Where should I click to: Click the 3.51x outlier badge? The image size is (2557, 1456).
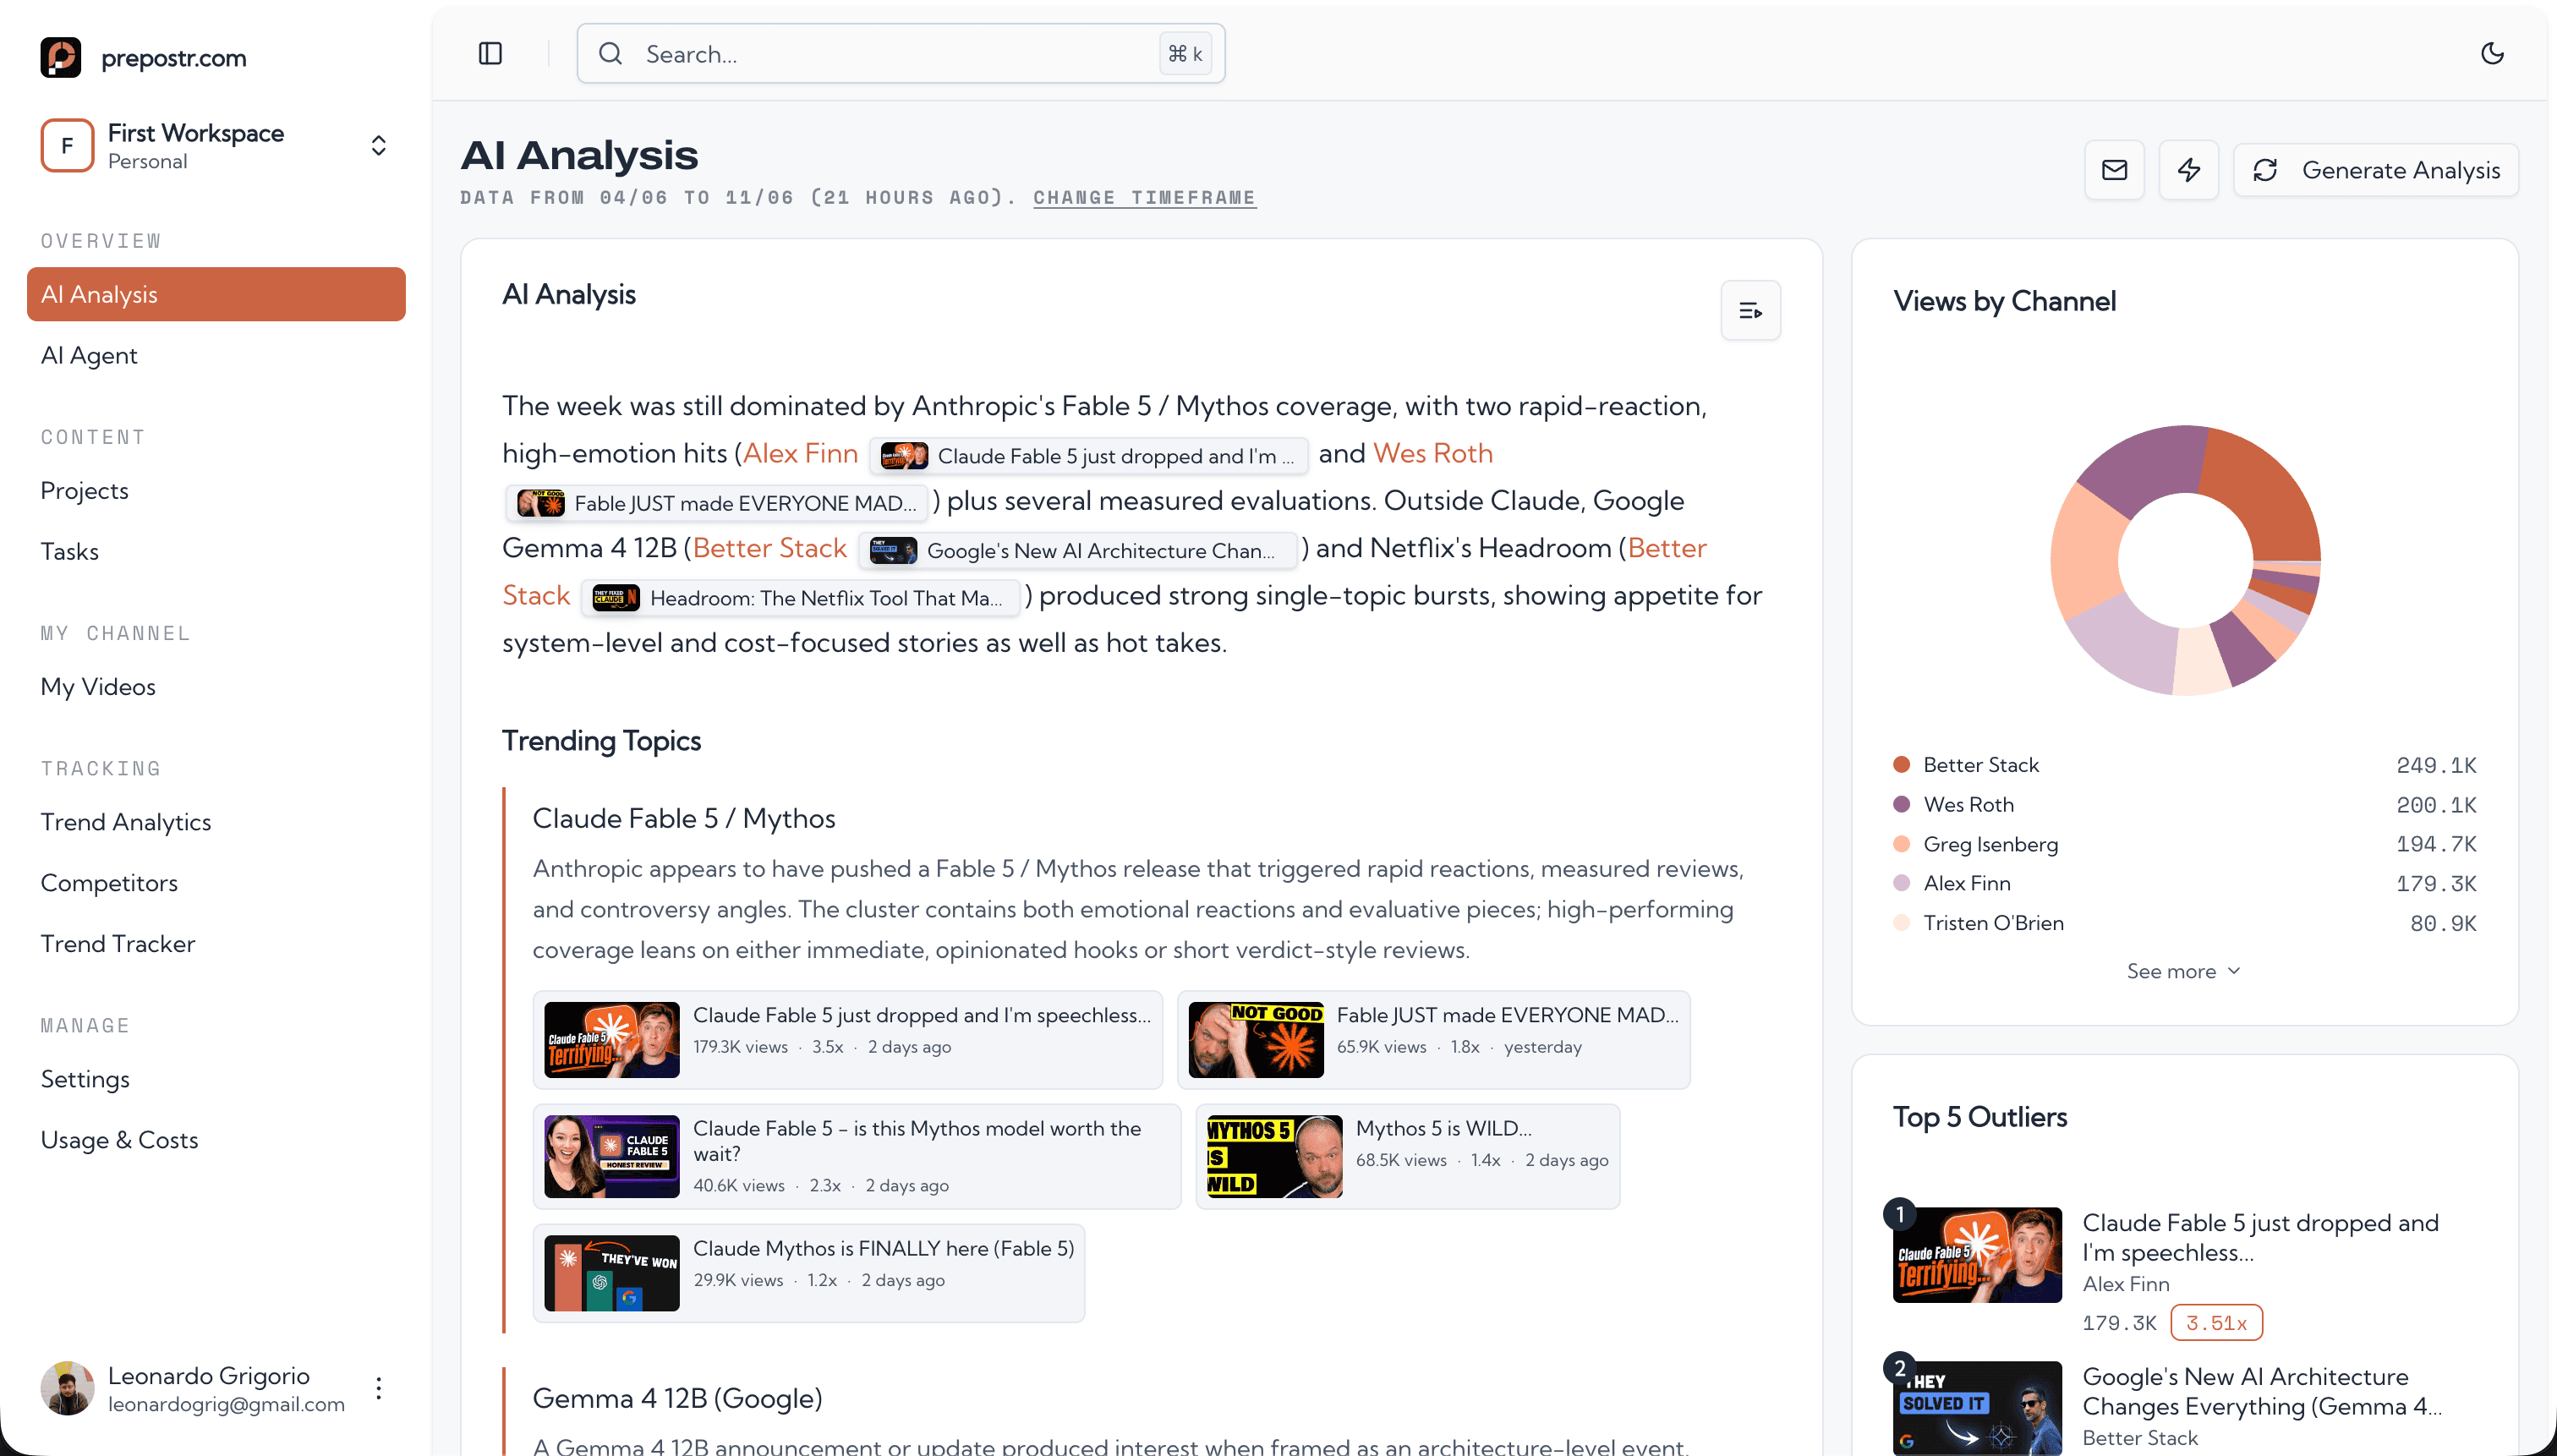click(2216, 1323)
